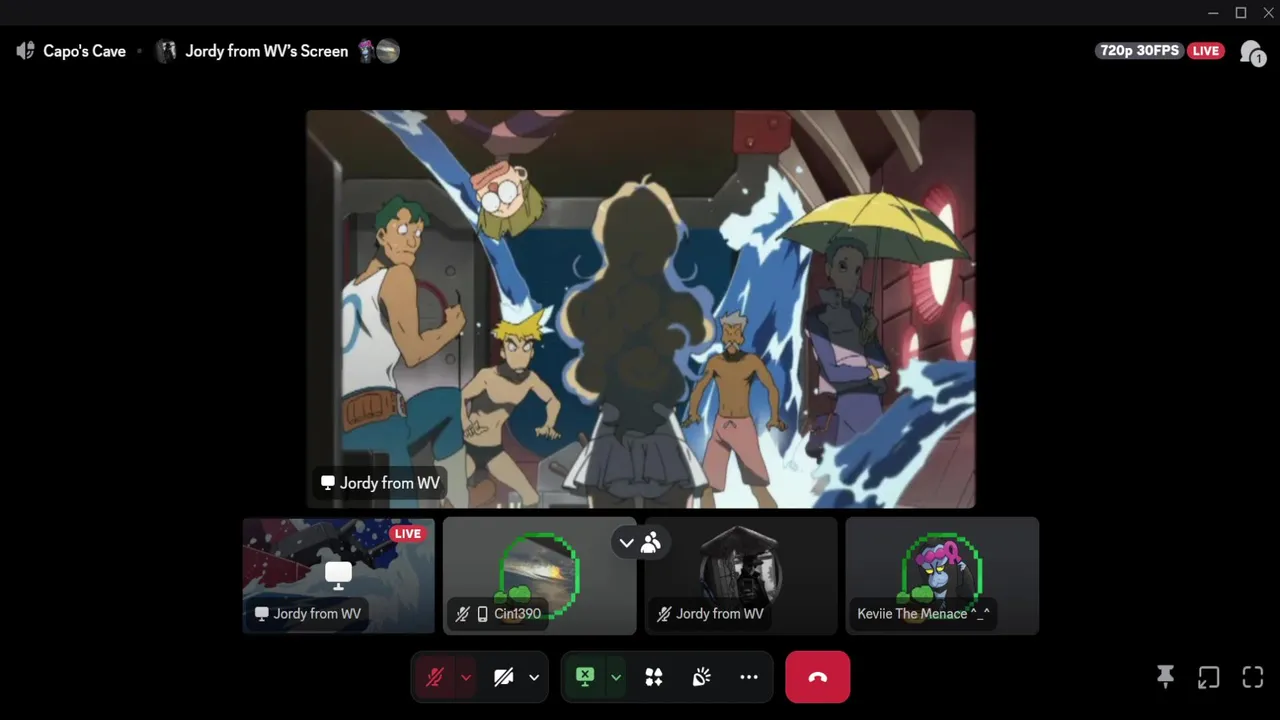Select the Cin1390 participant tile
1280x720 pixels.
click(x=540, y=576)
